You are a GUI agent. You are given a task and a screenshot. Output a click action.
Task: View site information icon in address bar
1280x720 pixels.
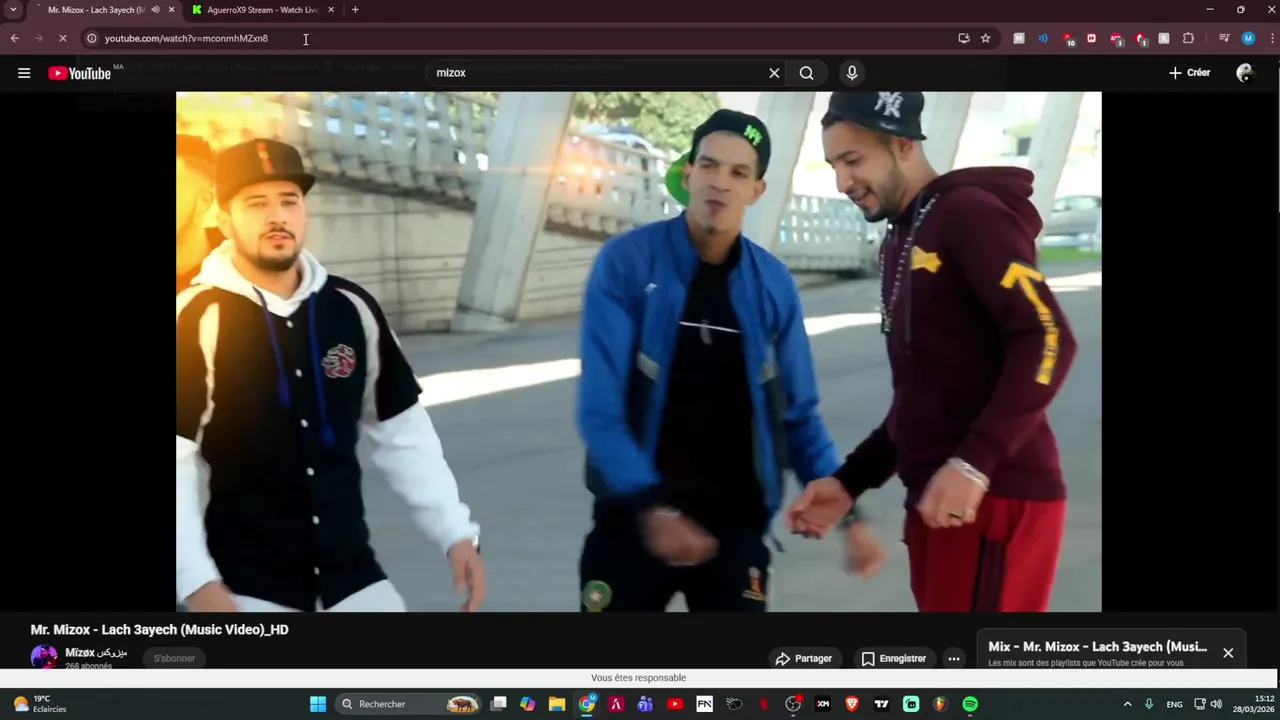click(x=91, y=38)
